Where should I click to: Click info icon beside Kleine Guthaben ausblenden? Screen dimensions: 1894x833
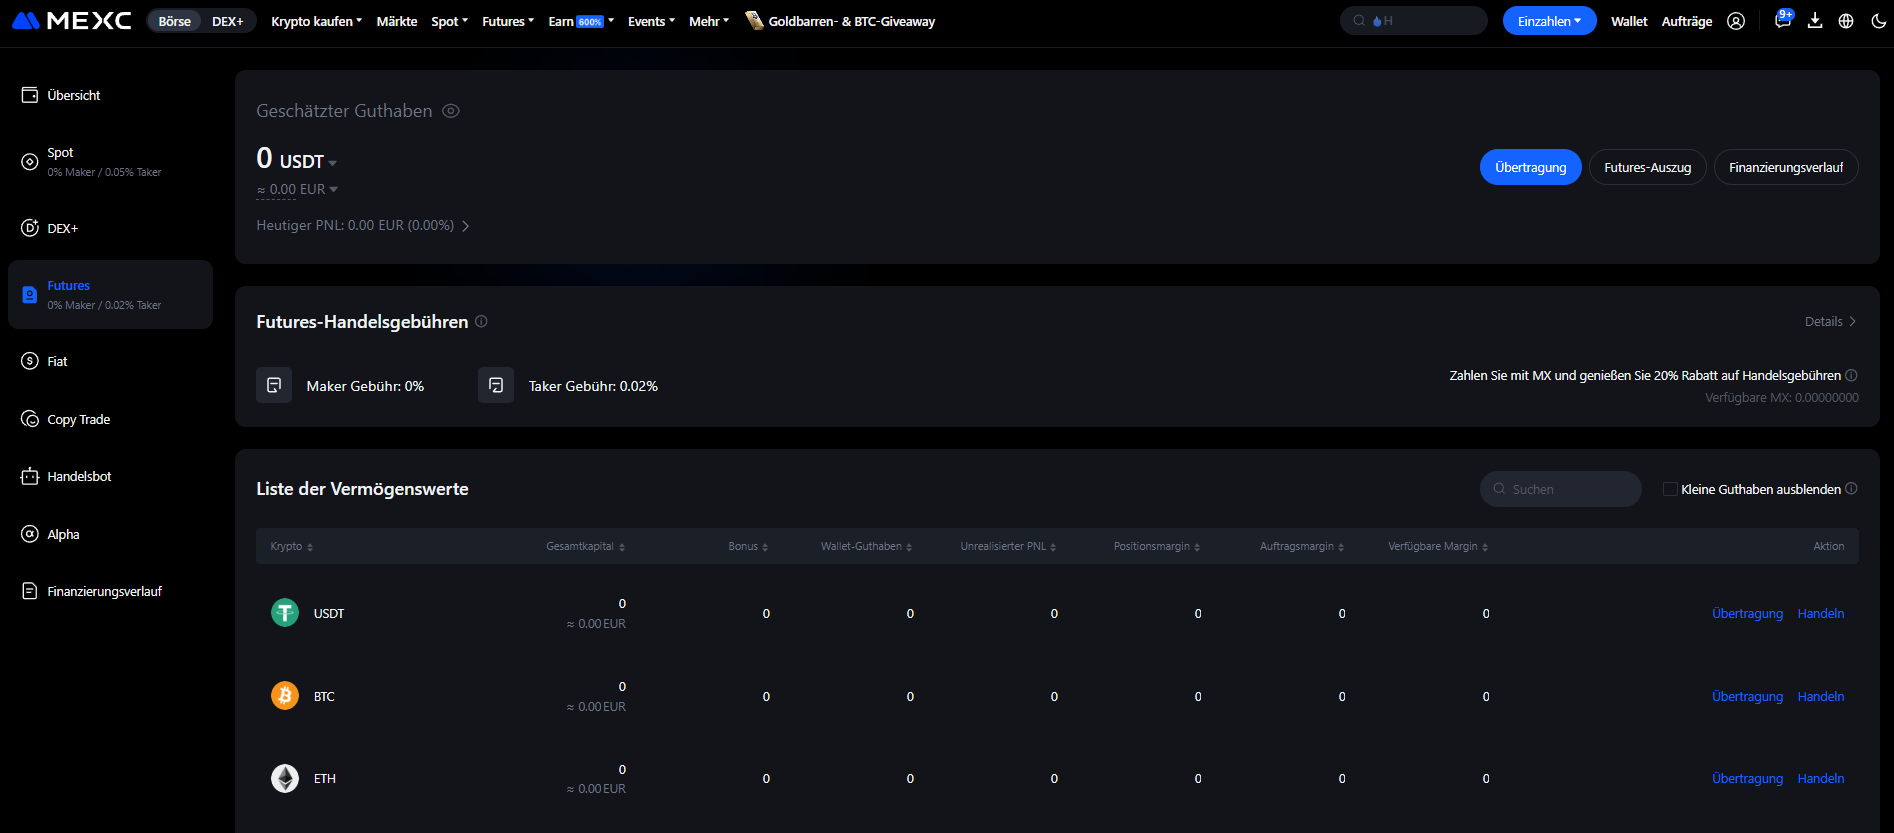coord(1851,488)
